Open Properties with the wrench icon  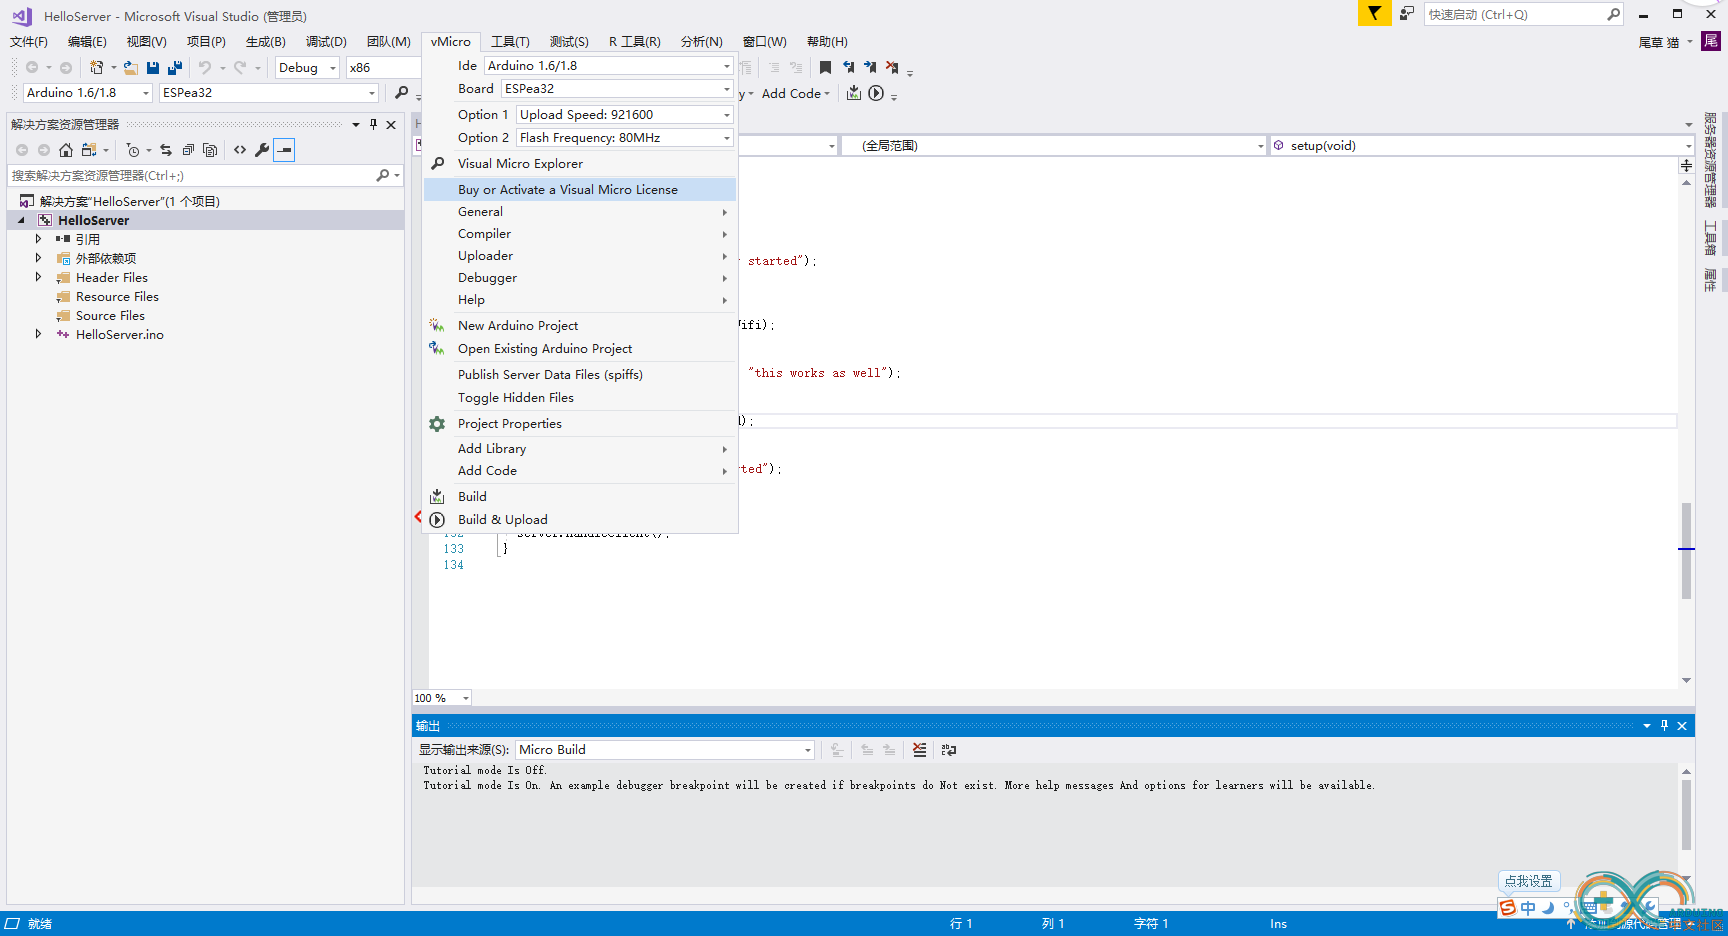point(262,150)
